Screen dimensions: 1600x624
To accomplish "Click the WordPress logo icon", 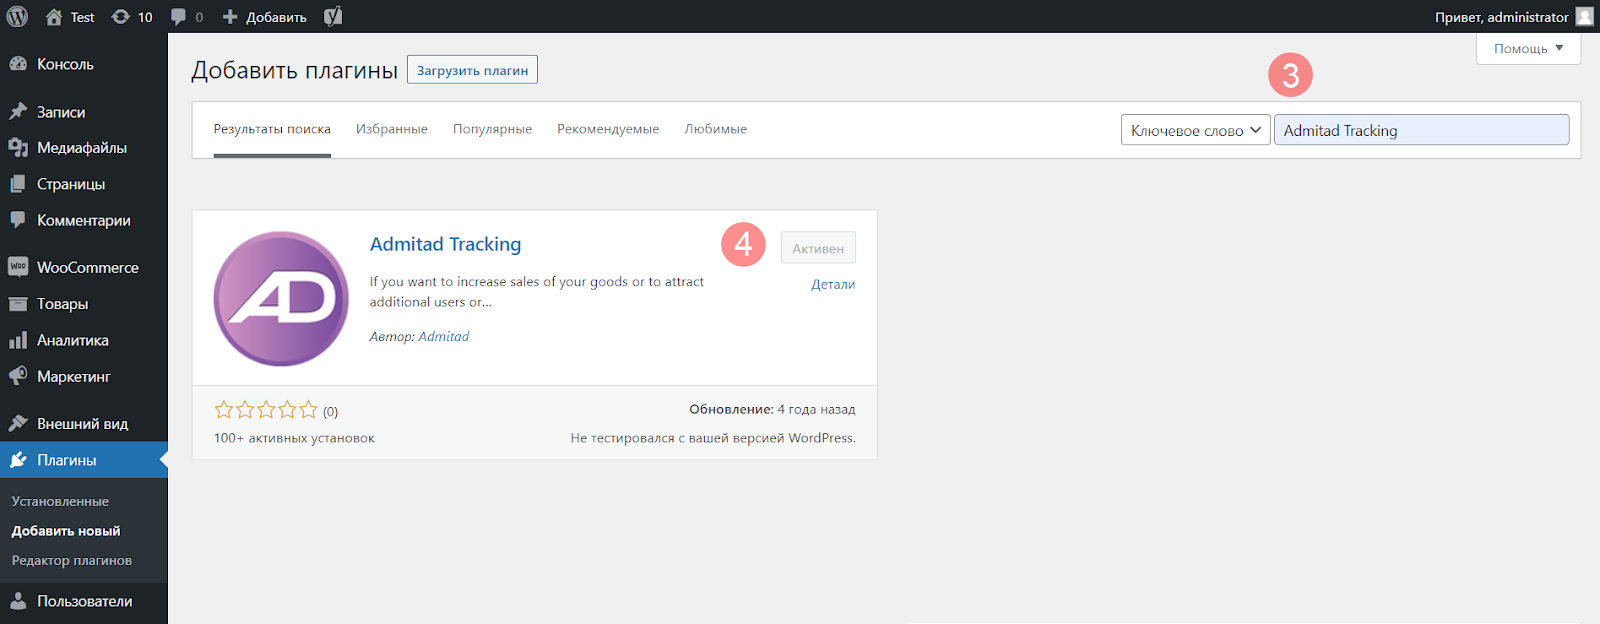I will click(x=17, y=17).
